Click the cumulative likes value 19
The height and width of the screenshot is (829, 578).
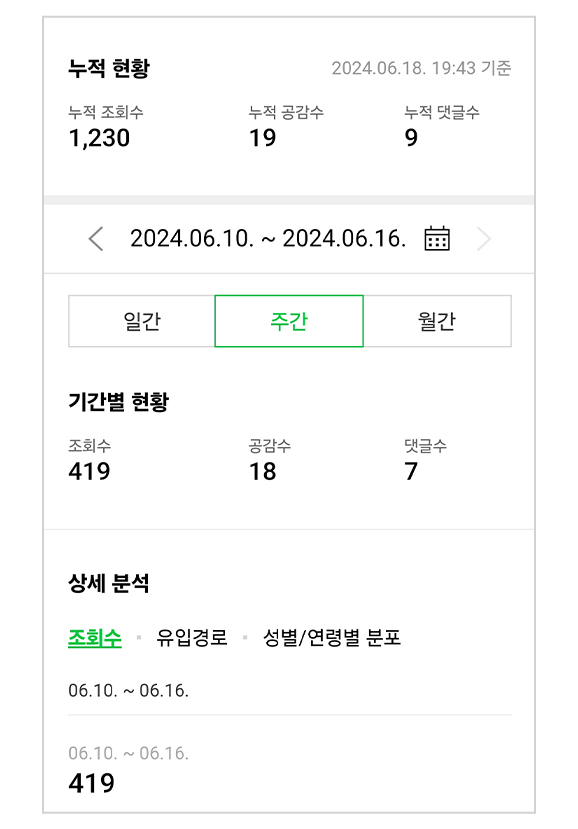click(262, 138)
